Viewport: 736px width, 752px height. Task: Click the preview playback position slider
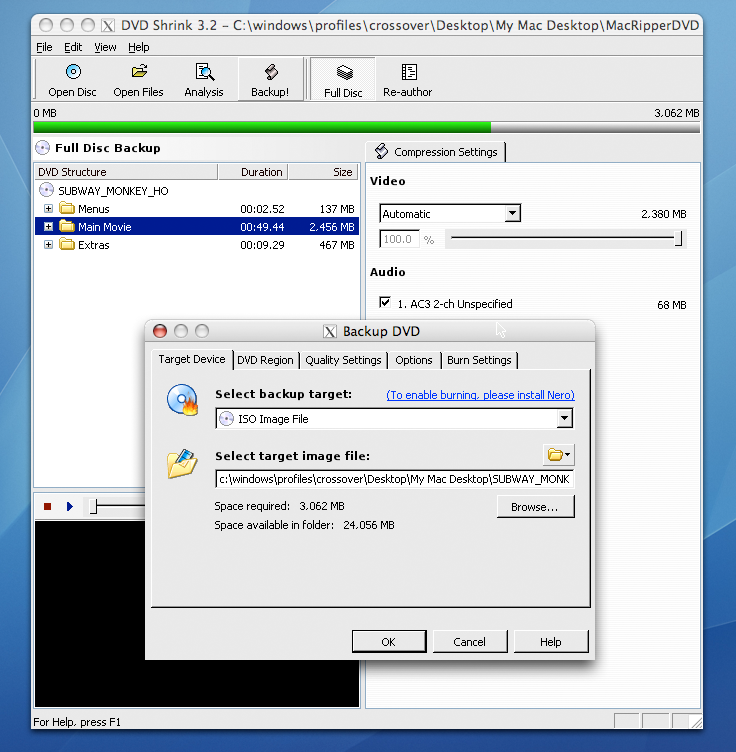94,506
